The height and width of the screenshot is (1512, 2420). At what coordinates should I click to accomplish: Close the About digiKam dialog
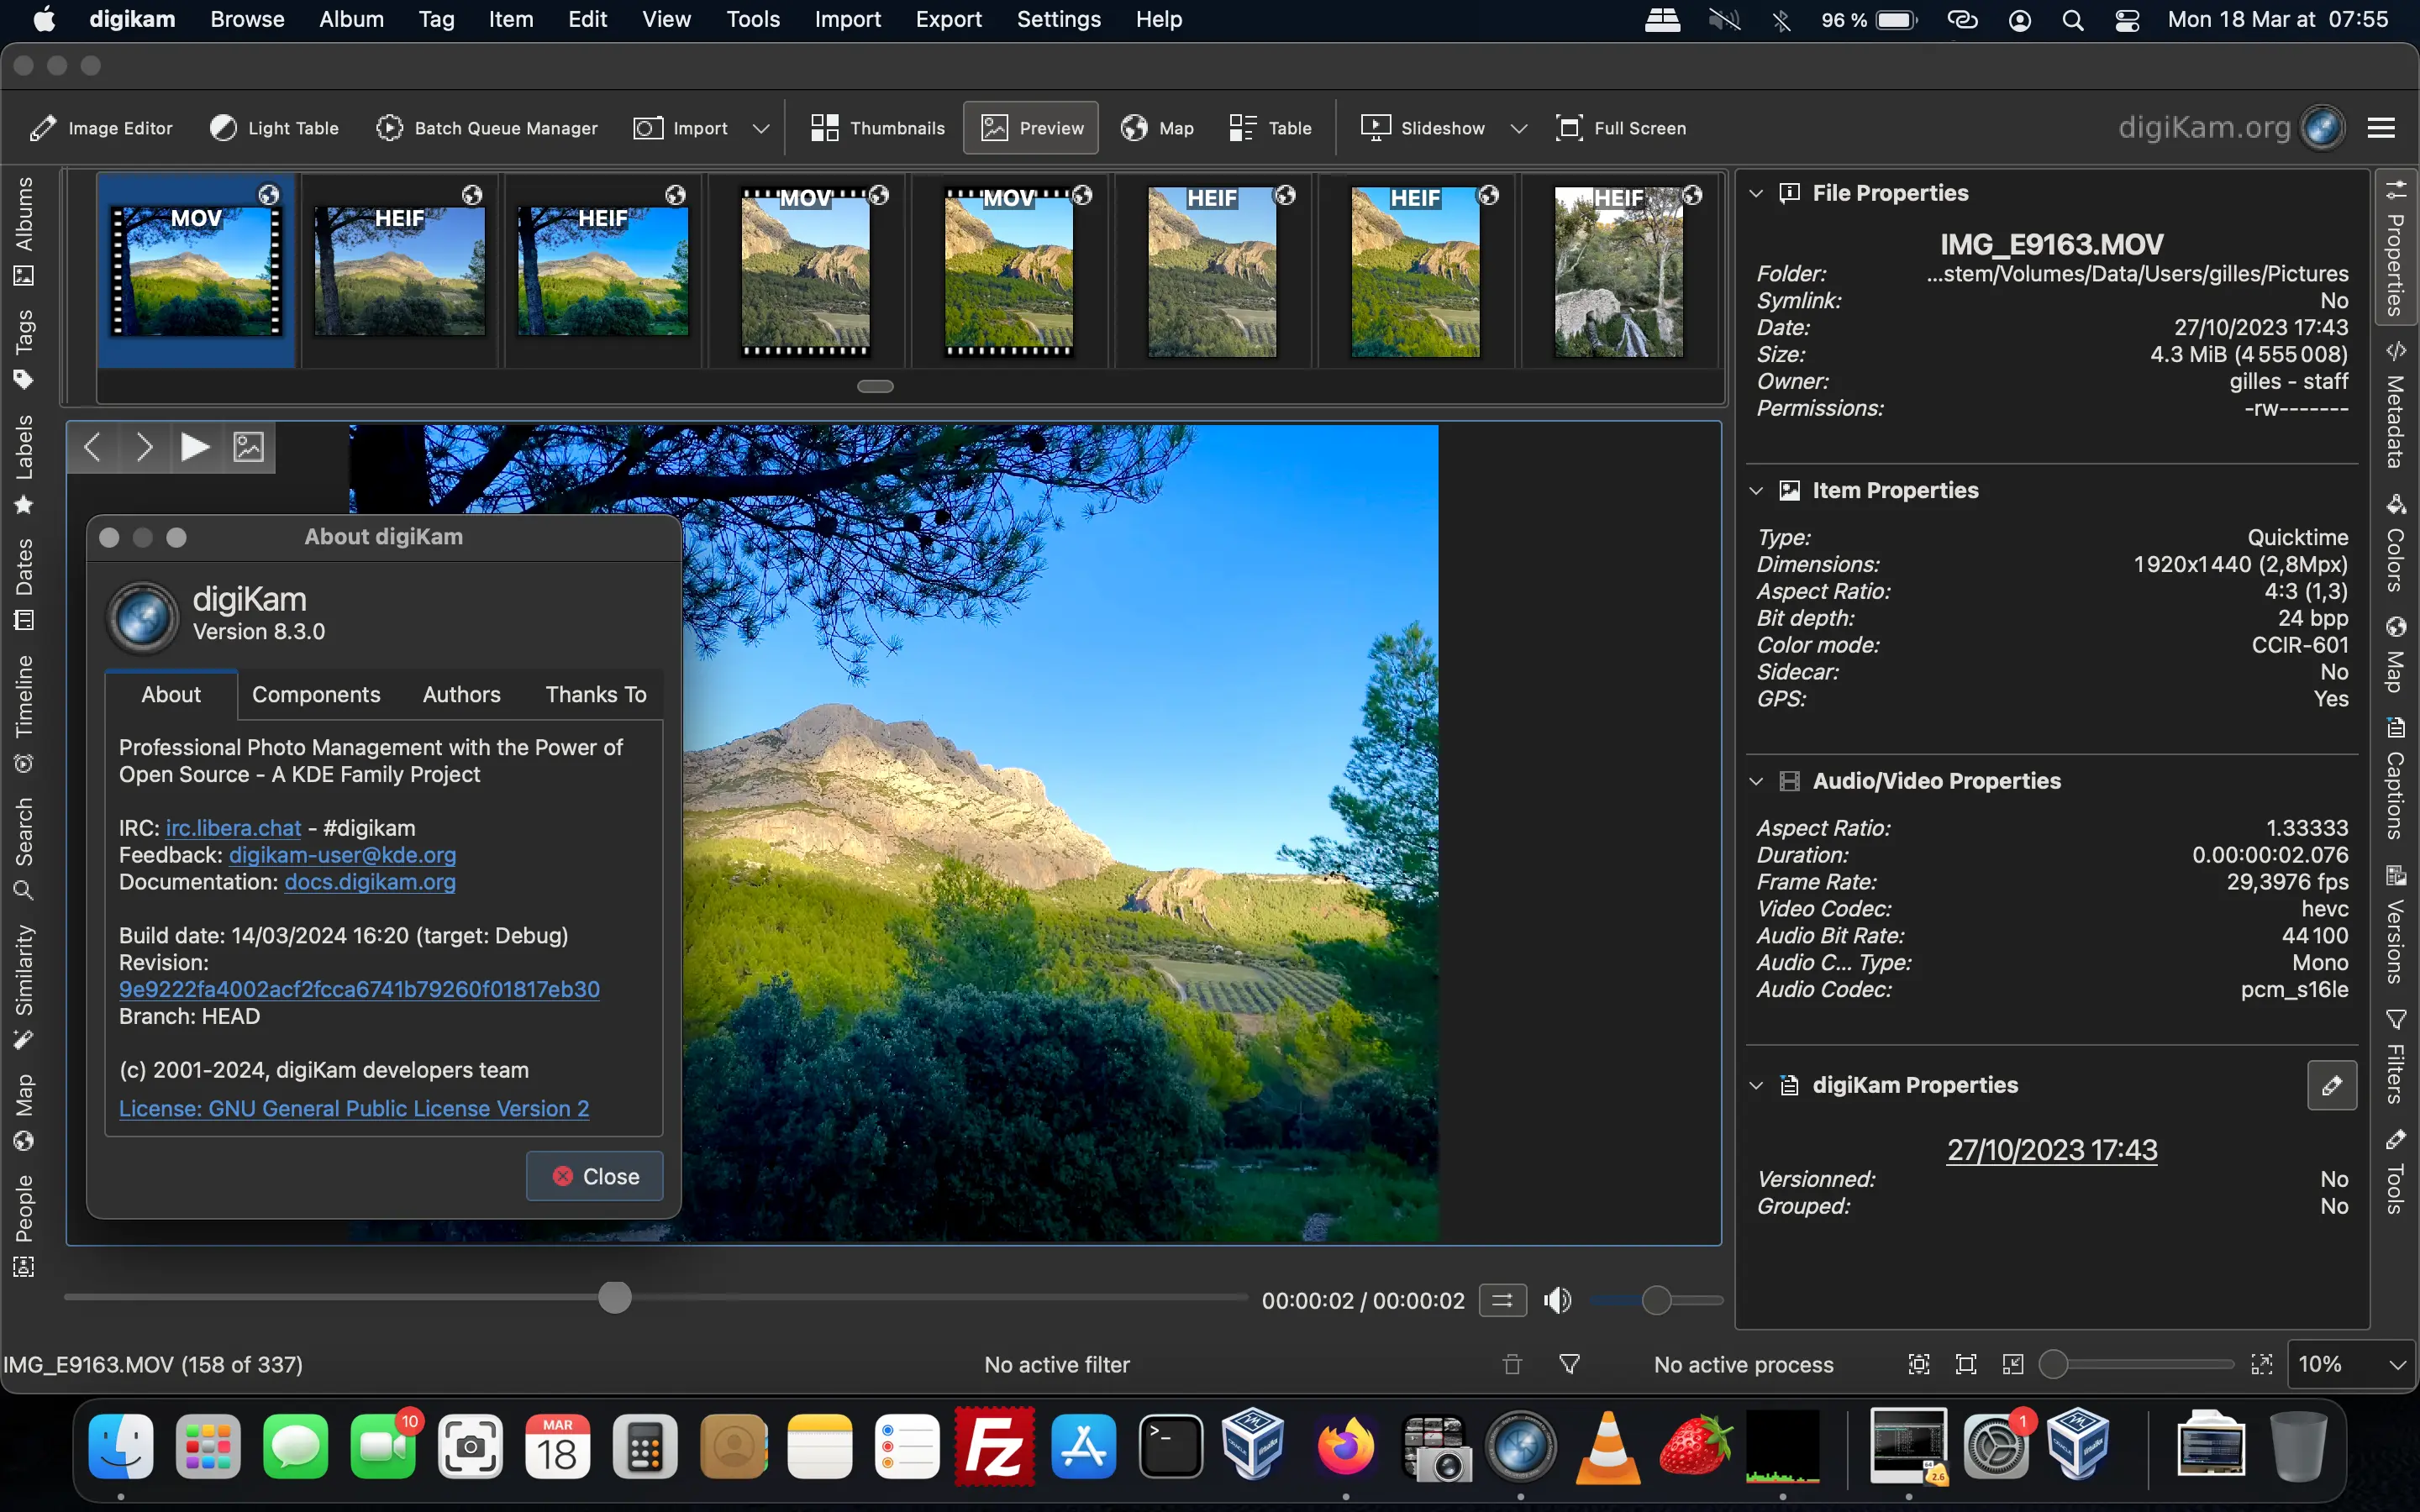pos(594,1175)
